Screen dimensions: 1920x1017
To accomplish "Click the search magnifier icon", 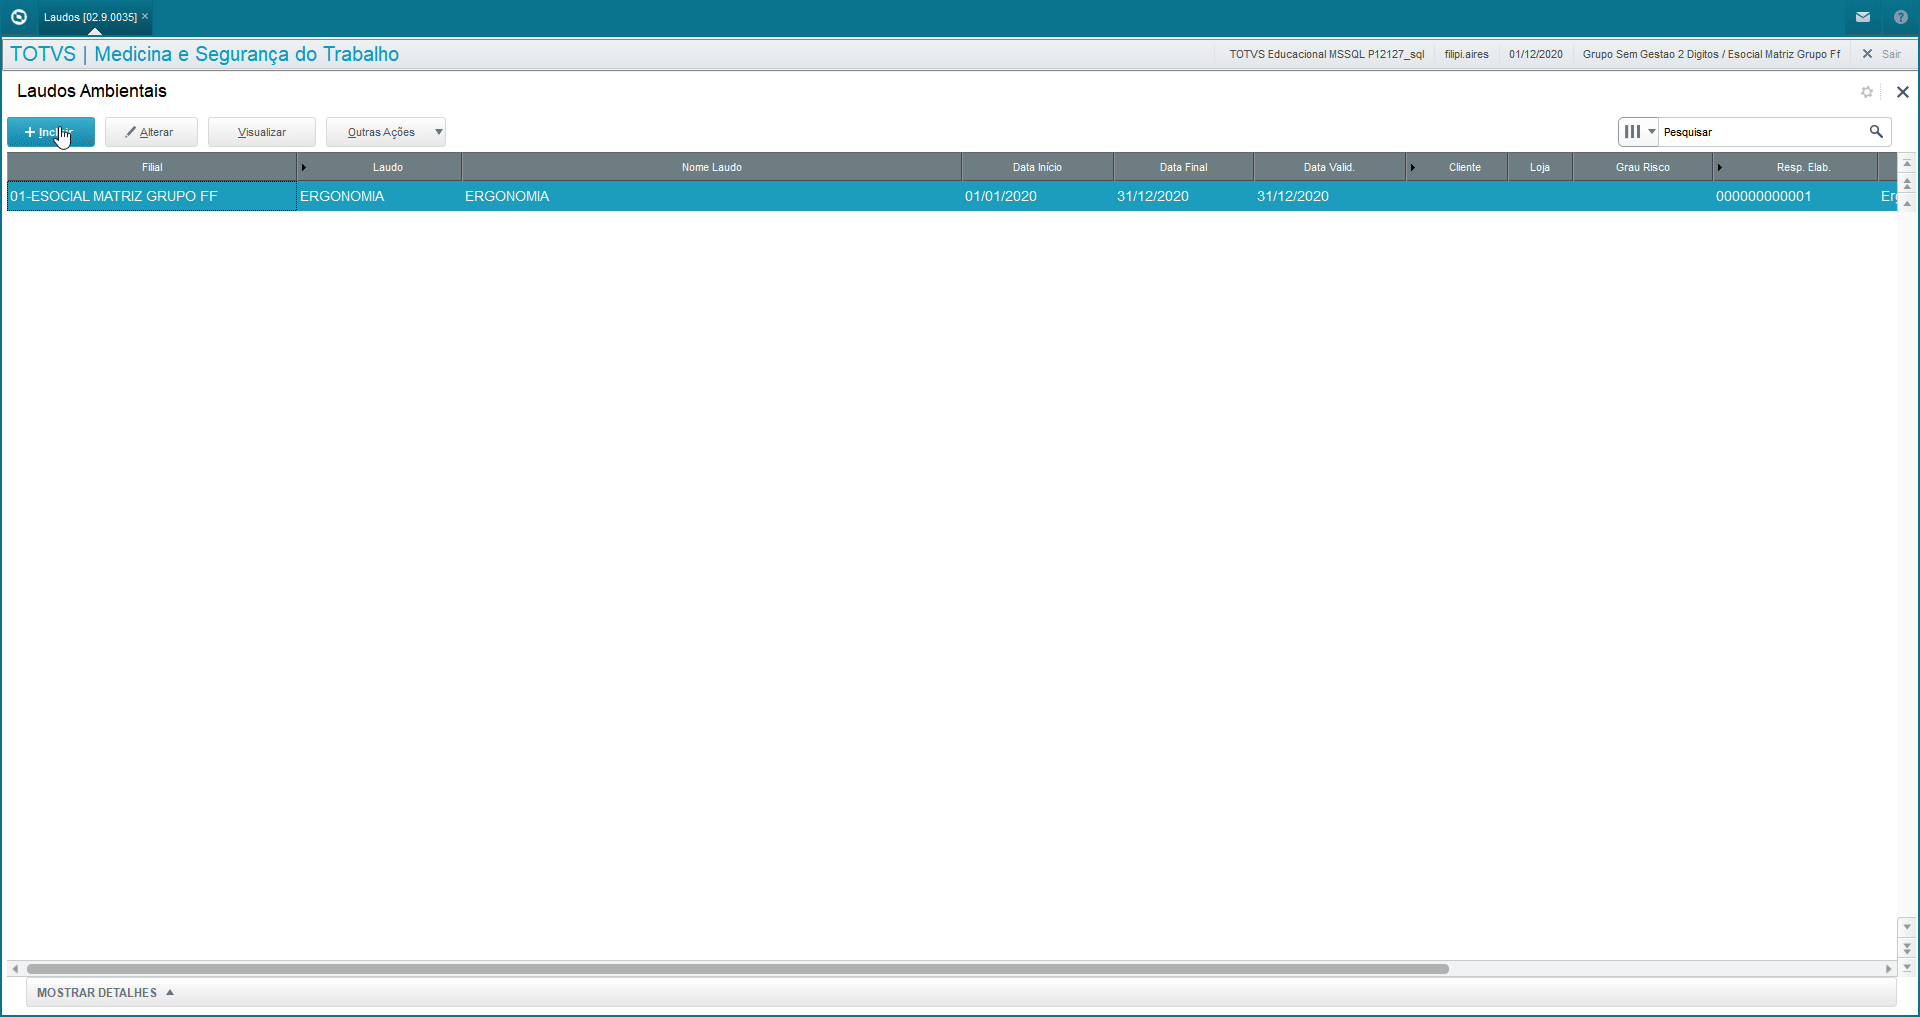I will point(1876,132).
